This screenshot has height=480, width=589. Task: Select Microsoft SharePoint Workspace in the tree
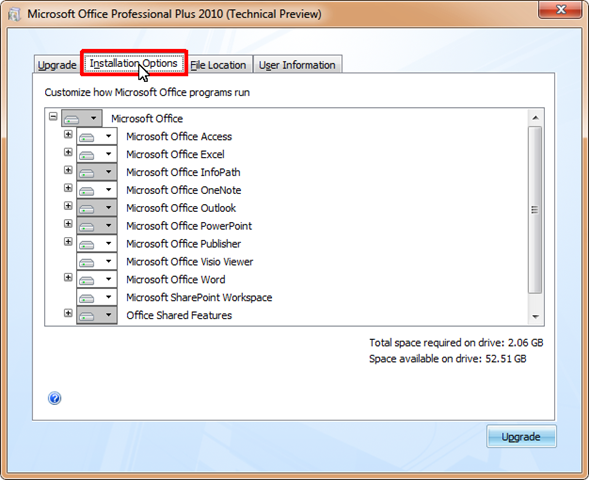point(199,297)
